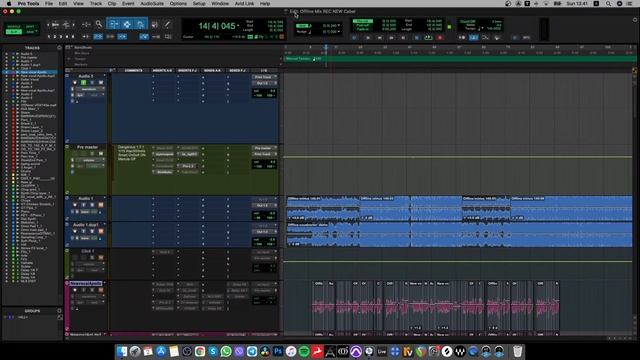Image resolution: width=640 pixels, height=360 pixels.
Task: Open Audio 5 track view selector
Action: coord(89,89)
